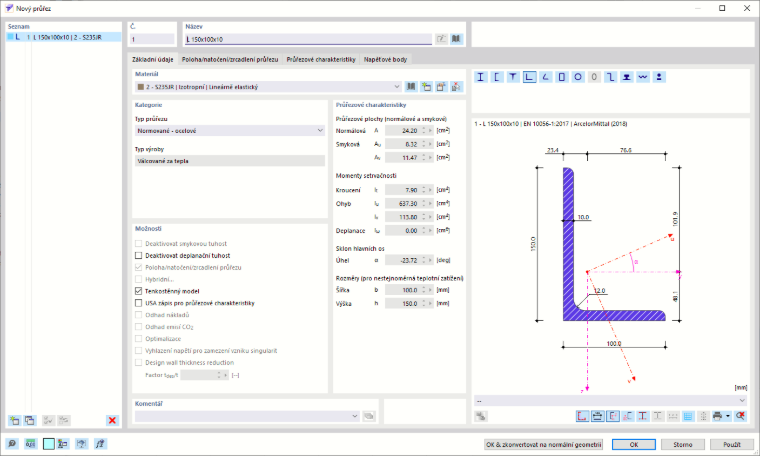760x456 pixels.
Task: Open the cross-section library next to name
Action: (456, 39)
